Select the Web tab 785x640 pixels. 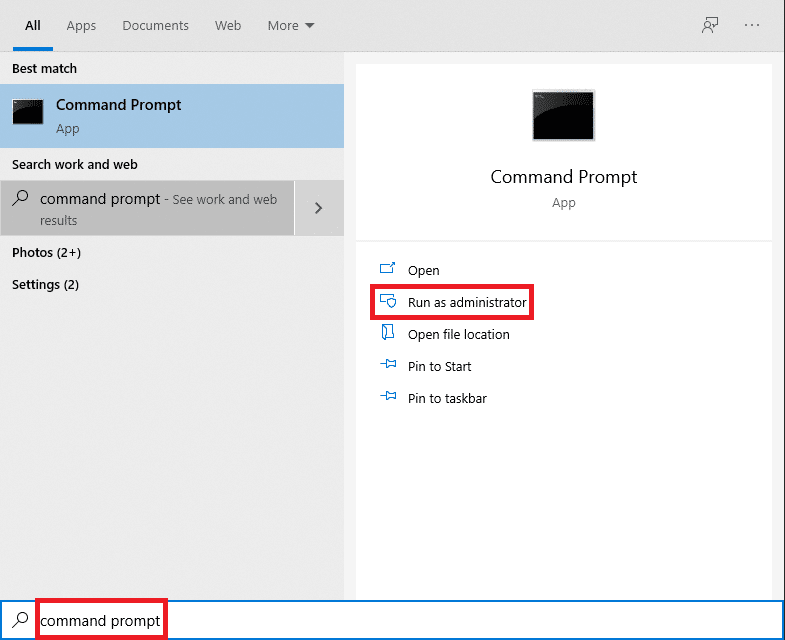click(x=228, y=26)
